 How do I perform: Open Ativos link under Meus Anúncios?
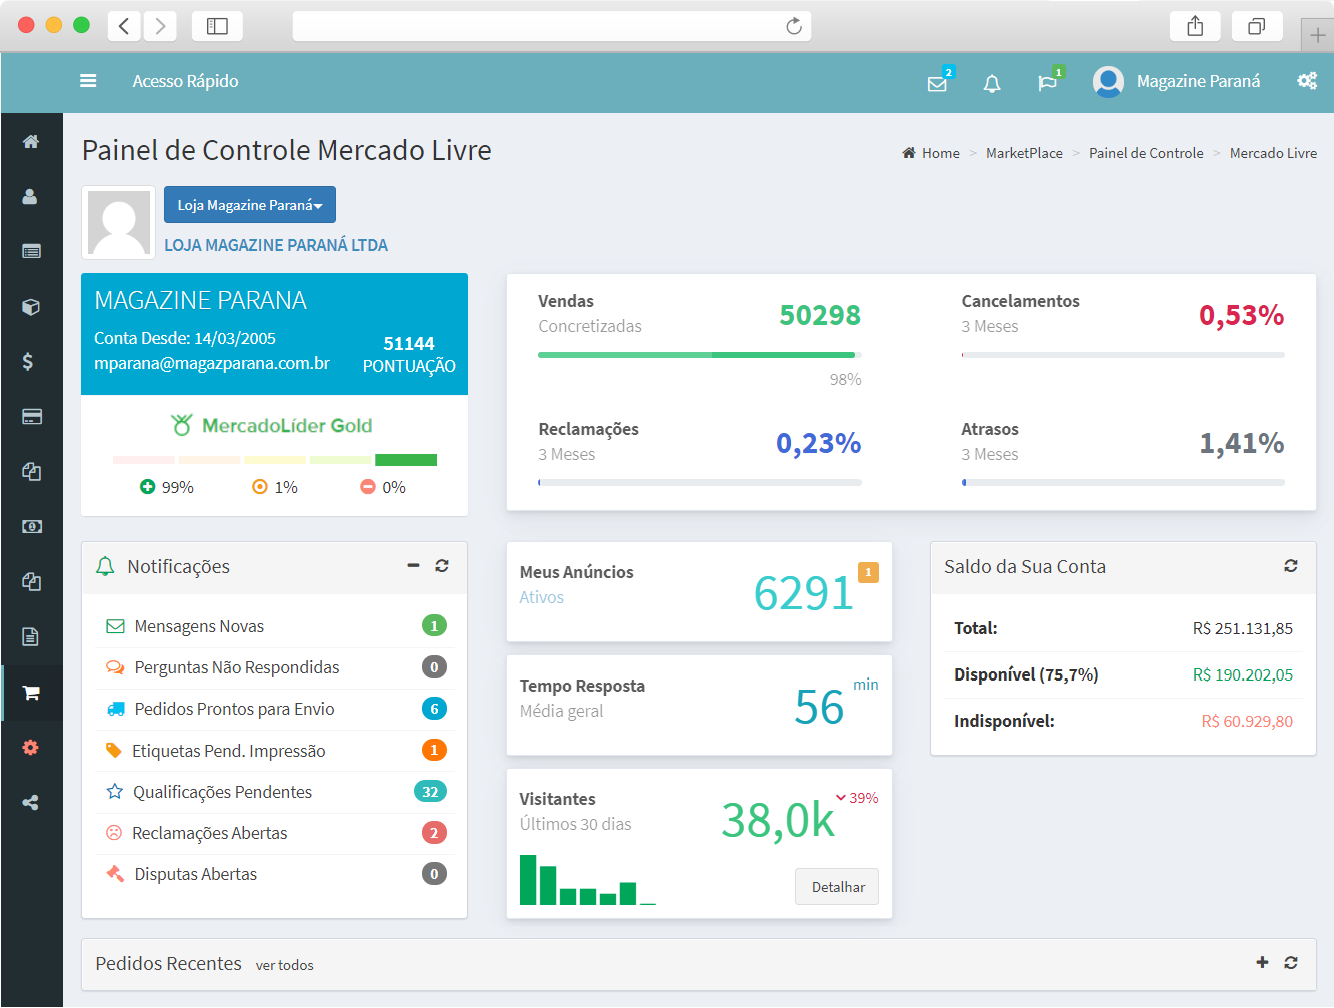click(541, 597)
